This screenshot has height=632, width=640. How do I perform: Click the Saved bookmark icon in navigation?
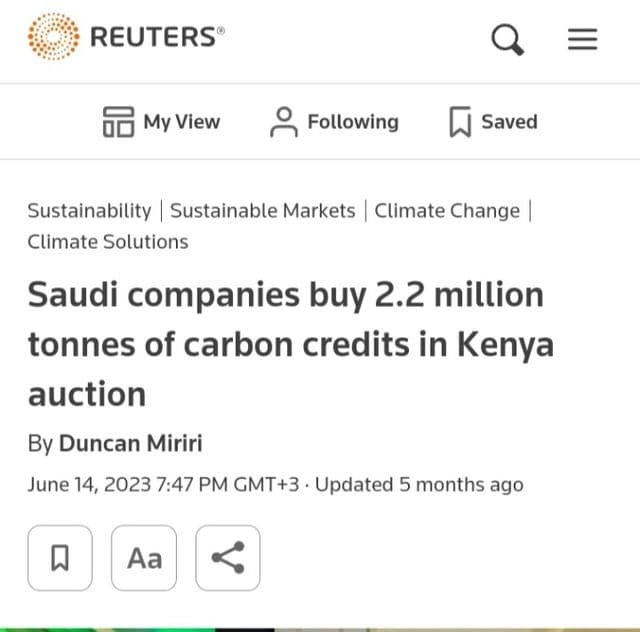tap(460, 122)
